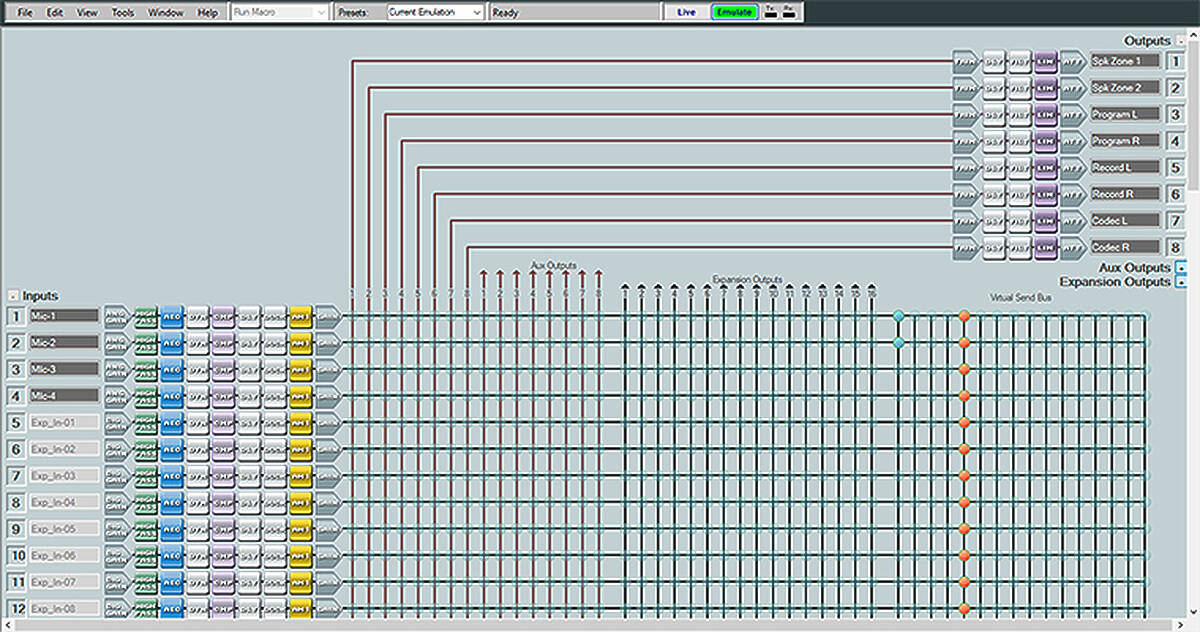Open the ATT block for Record L
The image size is (1200, 632).
[1072, 167]
